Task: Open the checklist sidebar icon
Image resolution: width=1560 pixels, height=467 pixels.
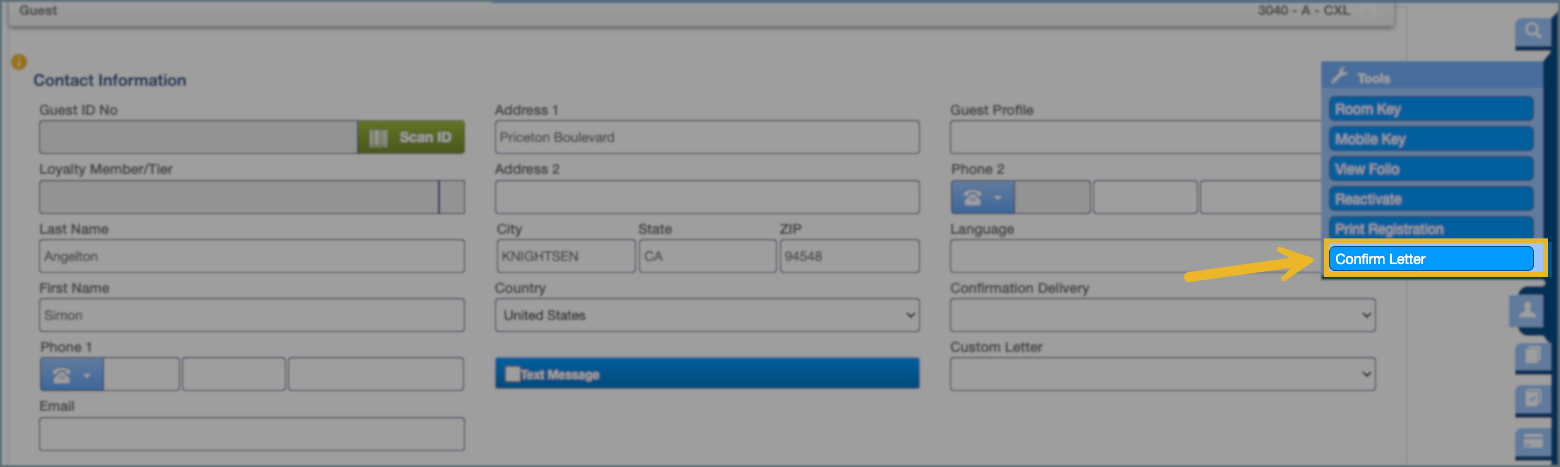Action: [1530, 400]
